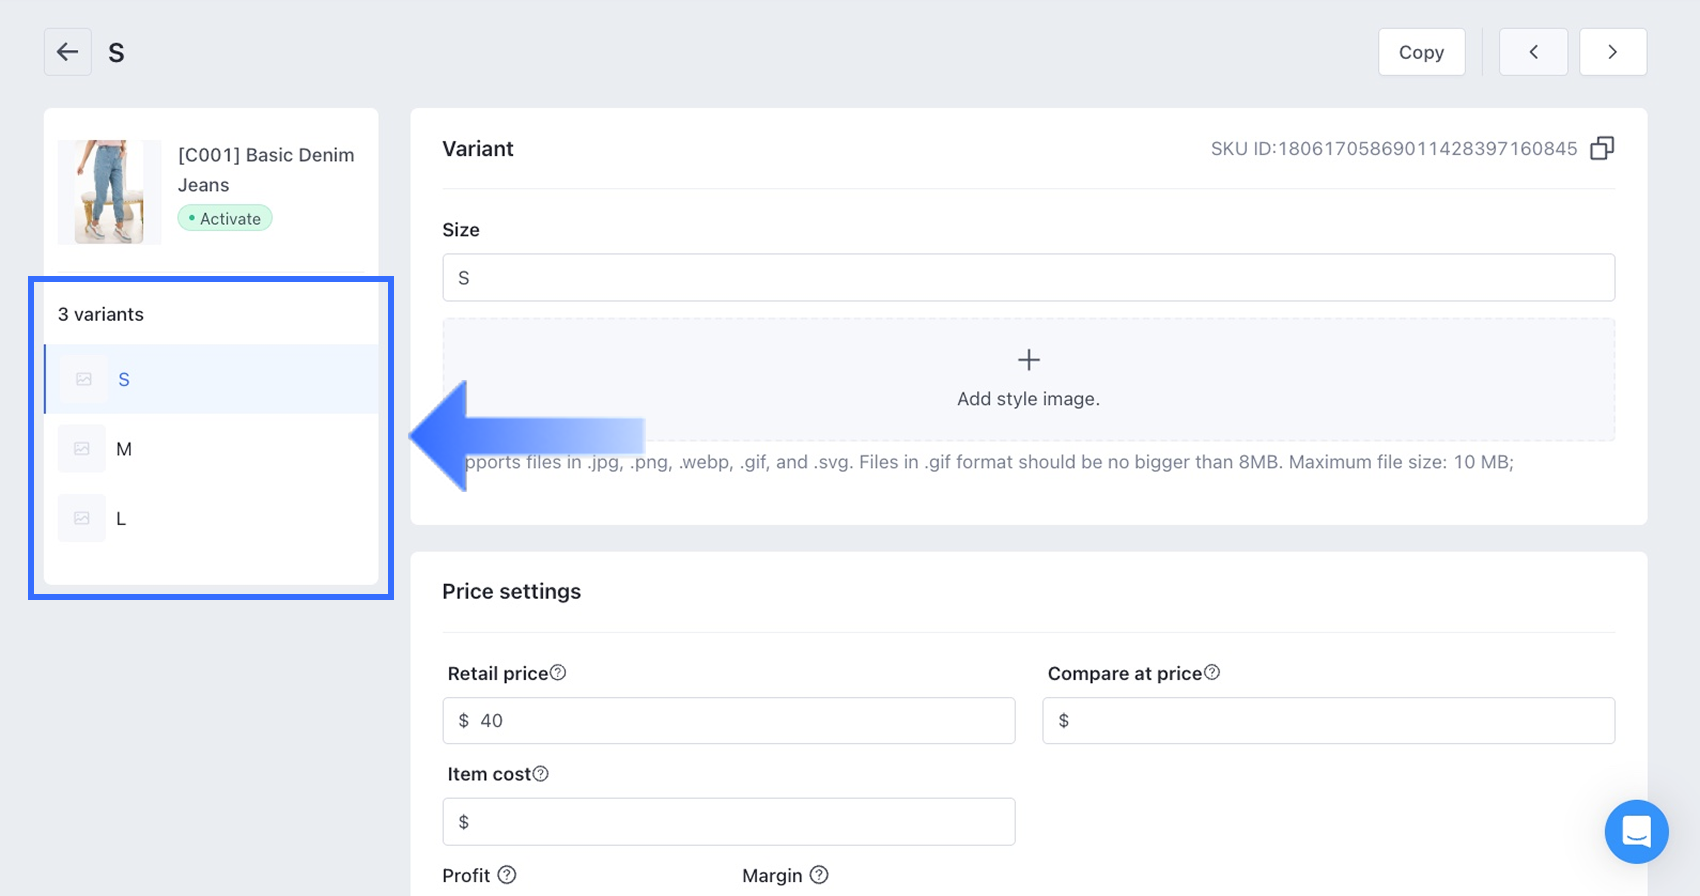Click the Retail price input field
Image resolution: width=1700 pixels, height=896 pixels.
click(740, 721)
